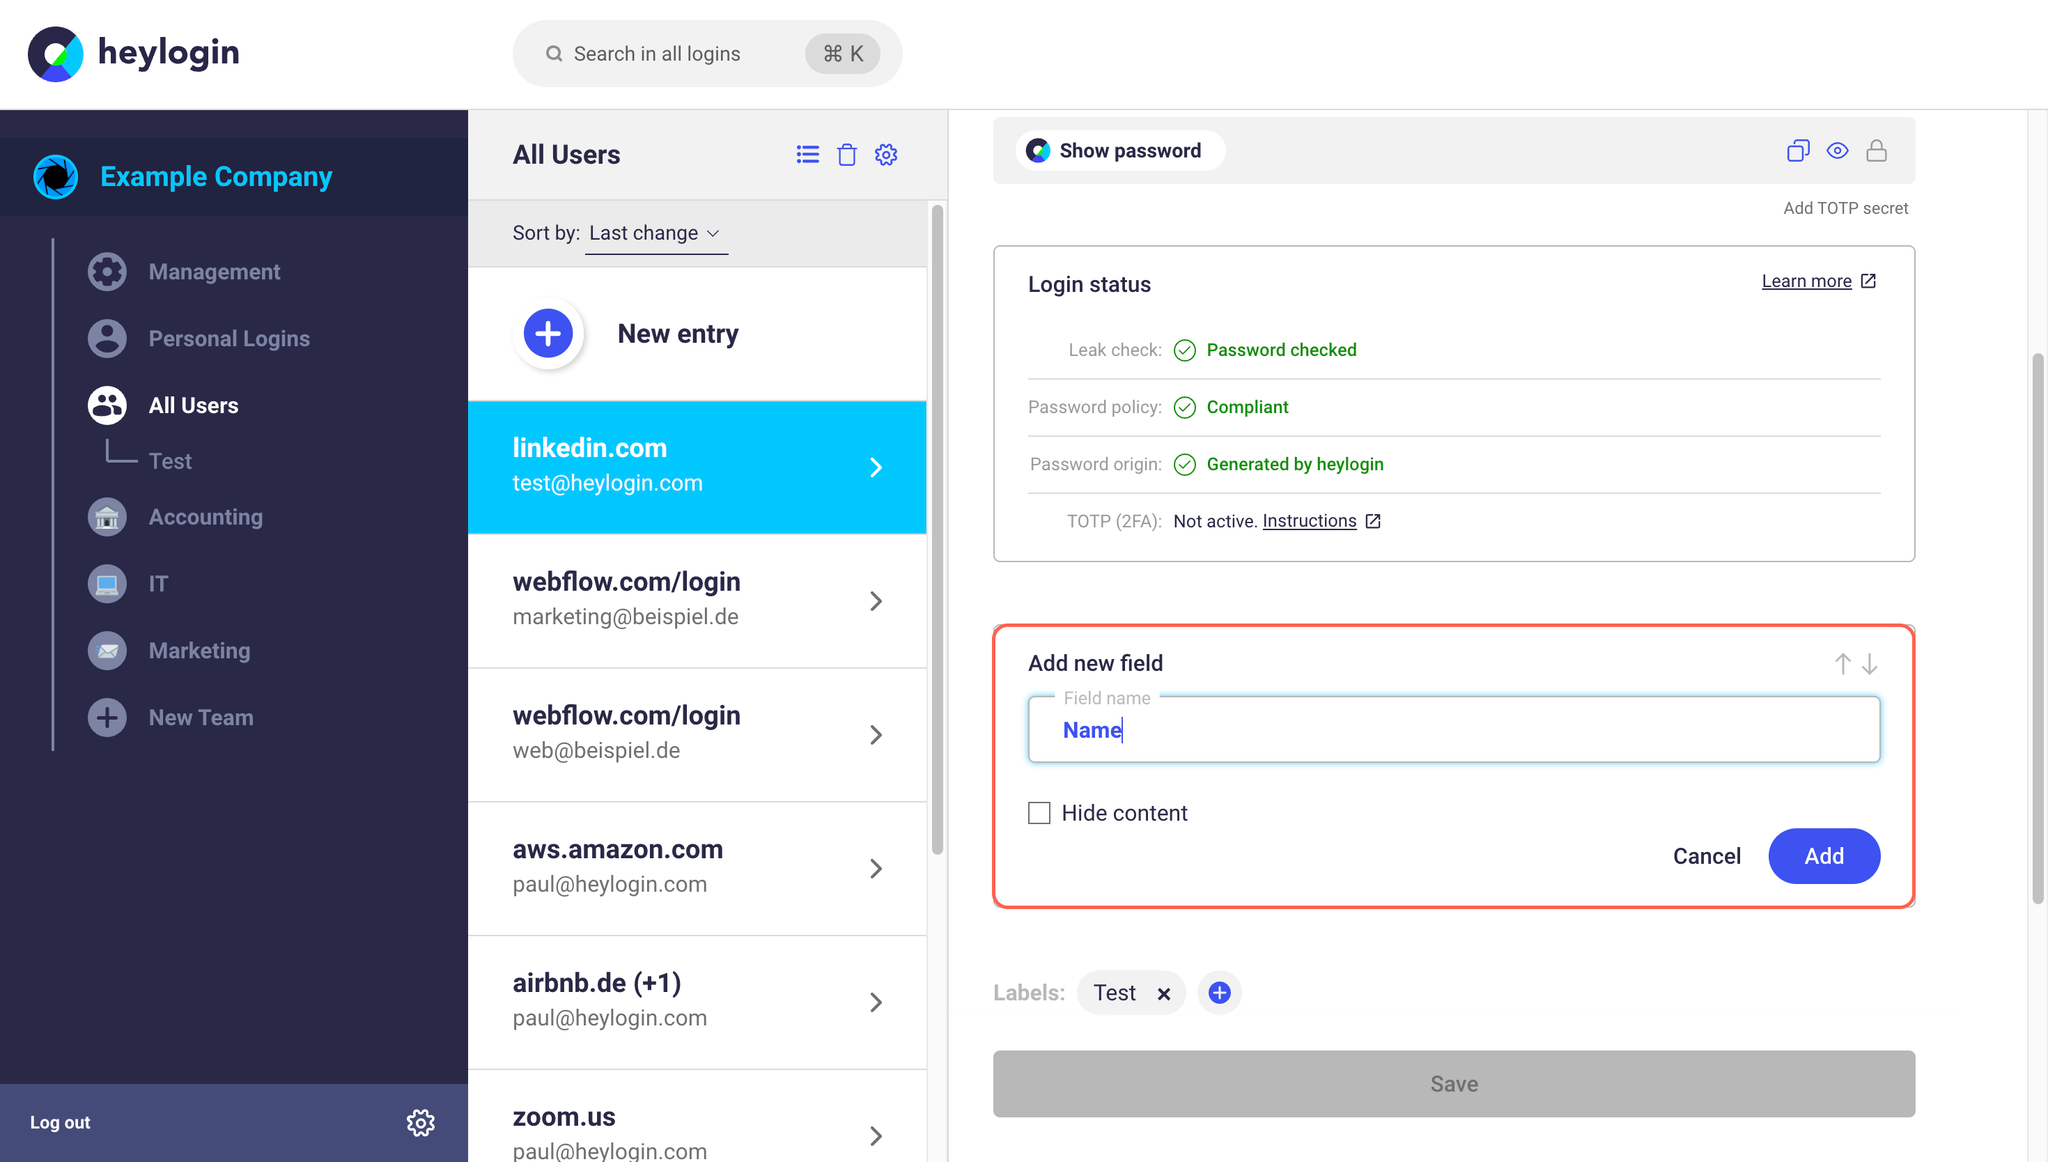The height and width of the screenshot is (1162, 2048).
Task: Open settings gear beside Log out
Action: point(421,1123)
